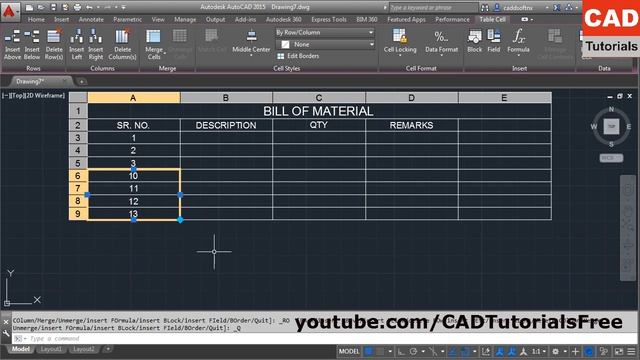Switch to the Table Cell ribbon tab

click(492, 20)
